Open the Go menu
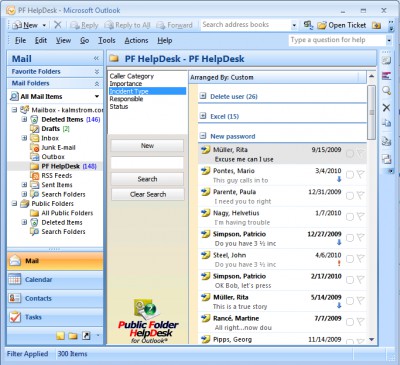 coord(84,40)
